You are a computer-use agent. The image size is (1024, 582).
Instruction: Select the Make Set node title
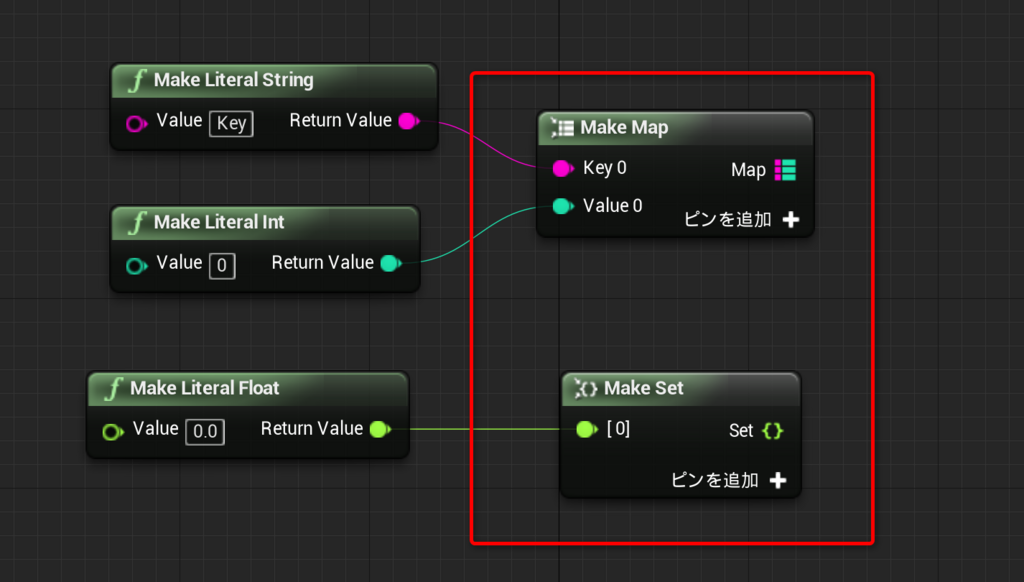point(644,388)
